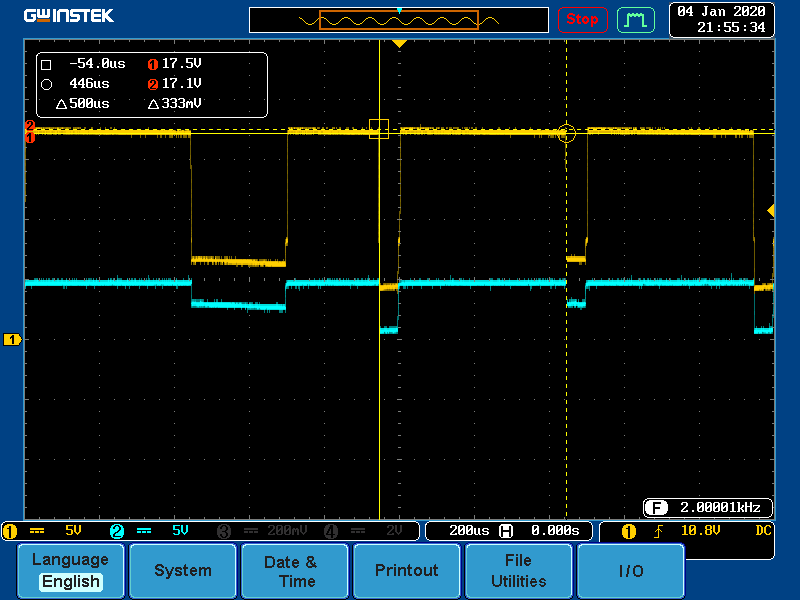Click the red 1 marker in cursor readout
The height and width of the screenshot is (600, 800).
pos(153,64)
